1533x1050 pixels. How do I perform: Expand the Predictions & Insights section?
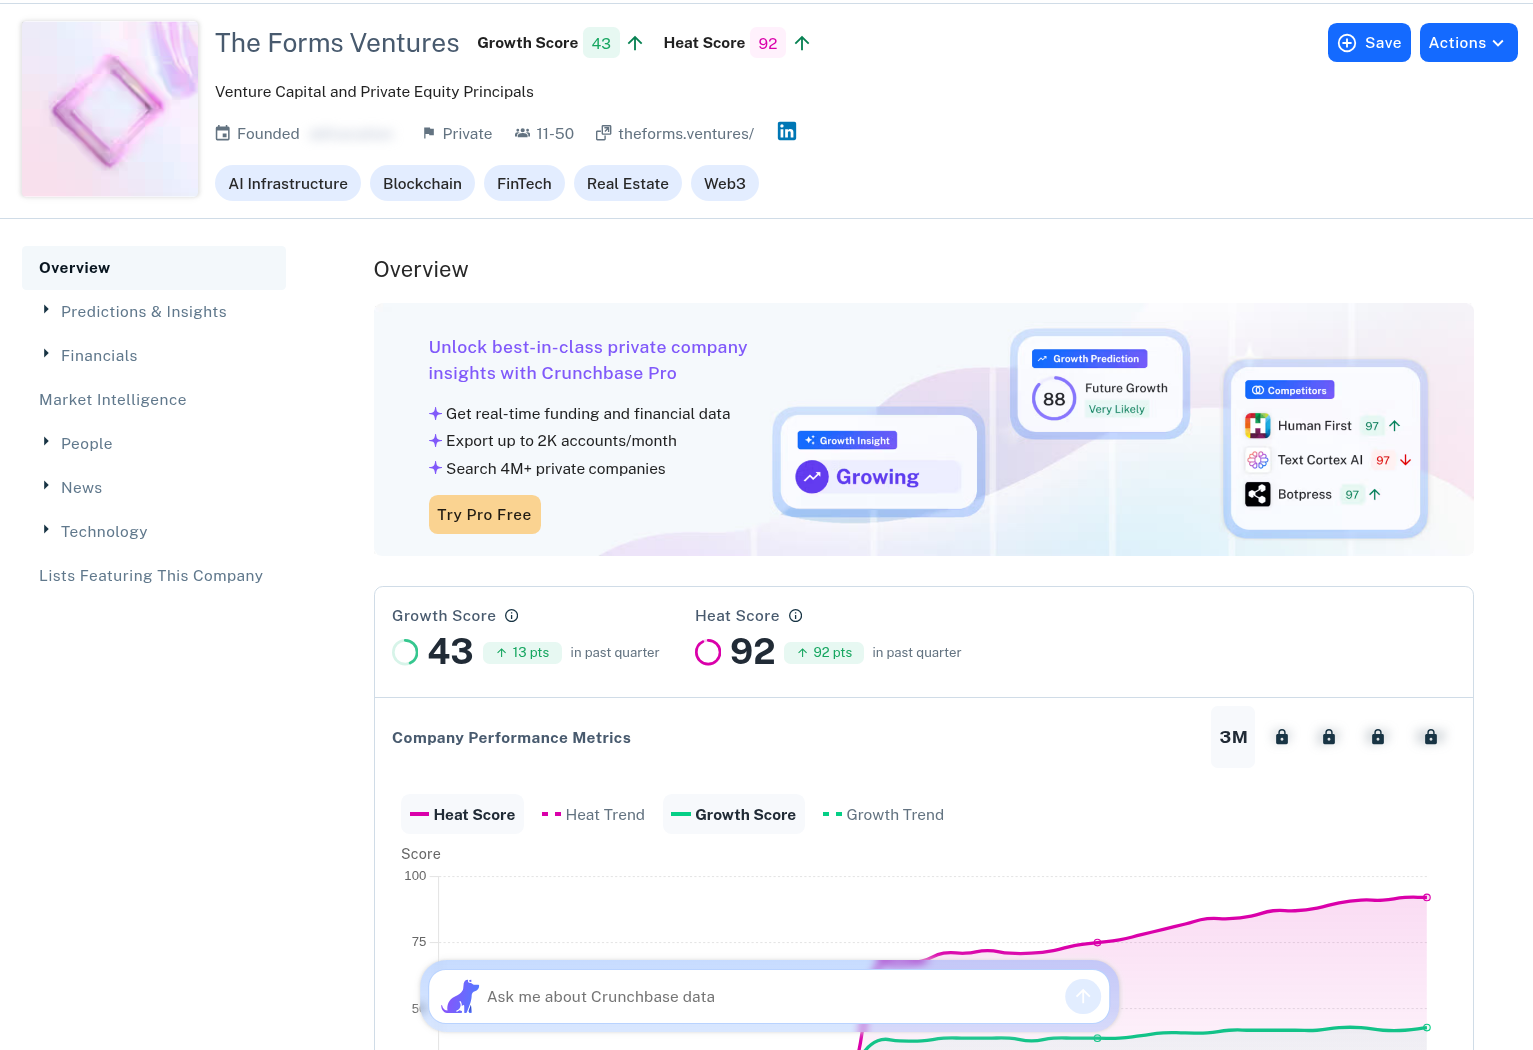(x=143, y=312)
